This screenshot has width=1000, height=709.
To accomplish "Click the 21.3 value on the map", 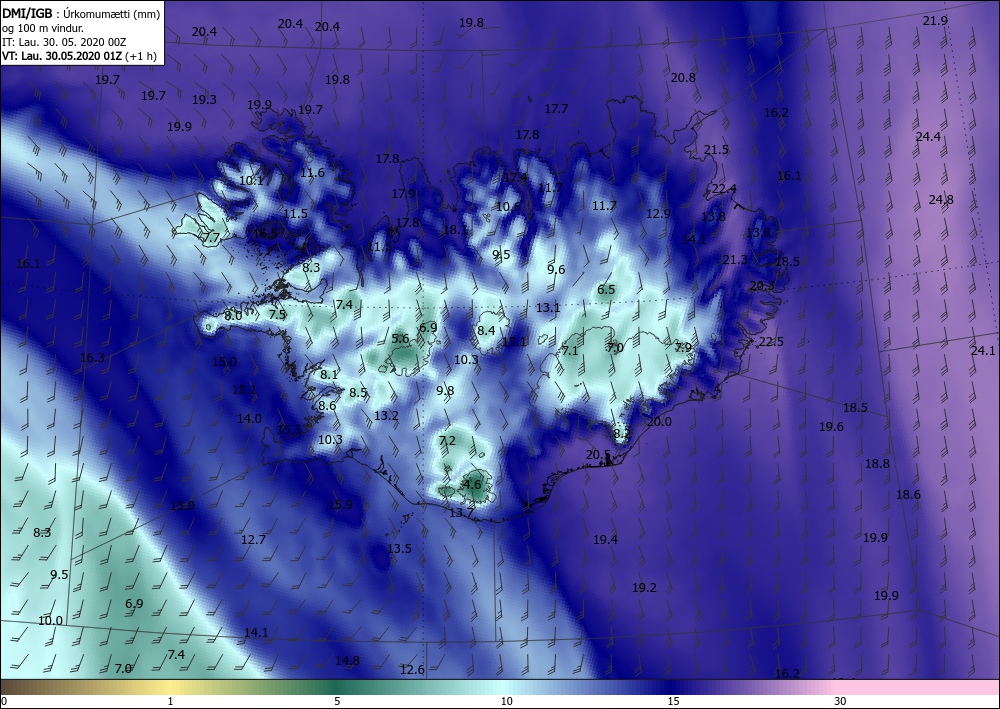I will [x=735, y=260].
